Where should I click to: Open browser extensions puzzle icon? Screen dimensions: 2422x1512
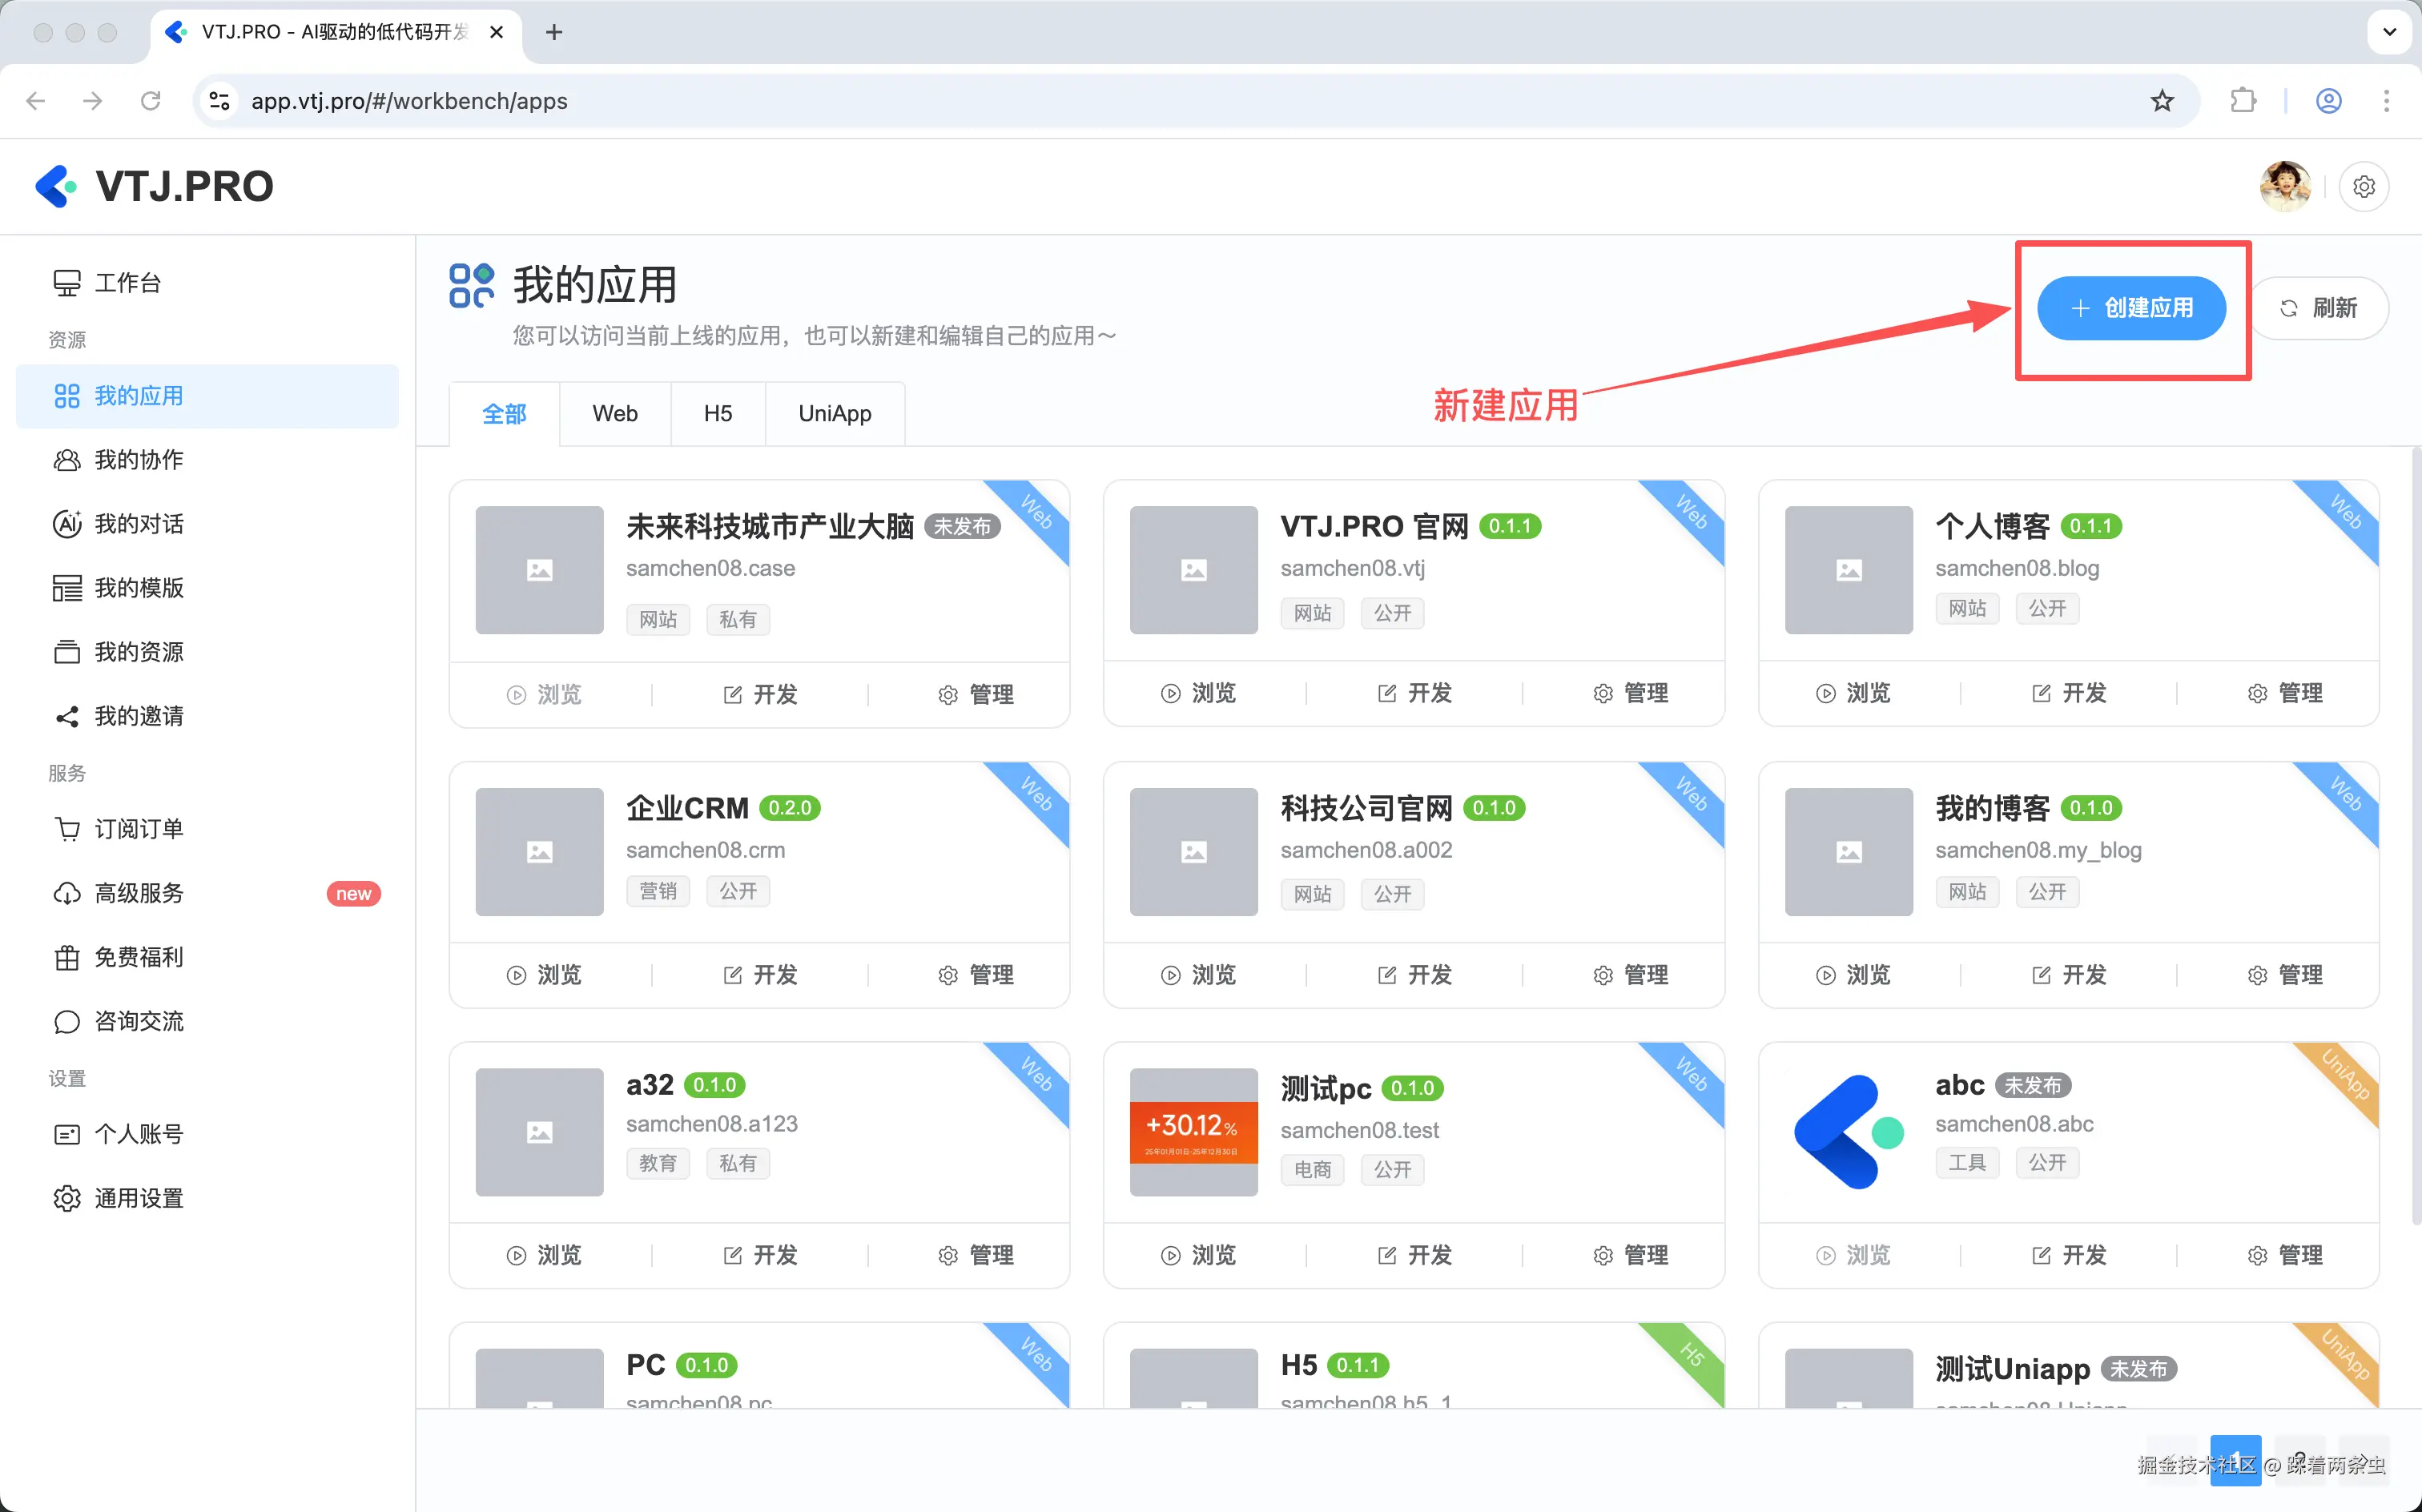click(x=2243, y=101)
